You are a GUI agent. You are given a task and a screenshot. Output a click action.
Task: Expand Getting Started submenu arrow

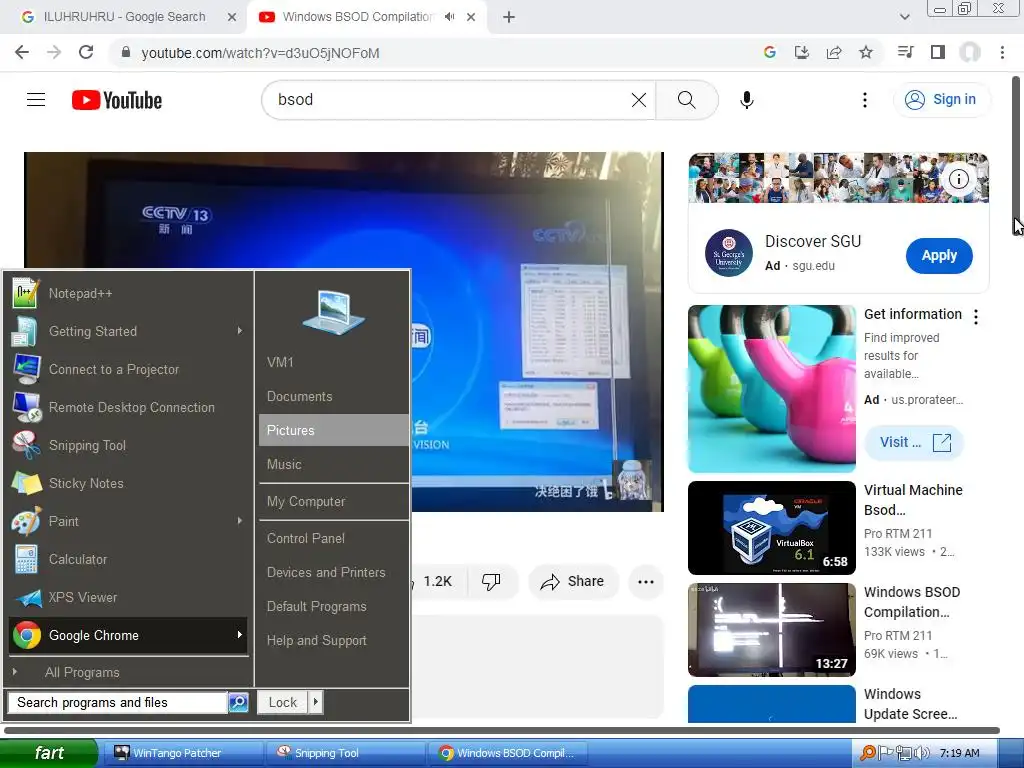(x=240, y=331)
